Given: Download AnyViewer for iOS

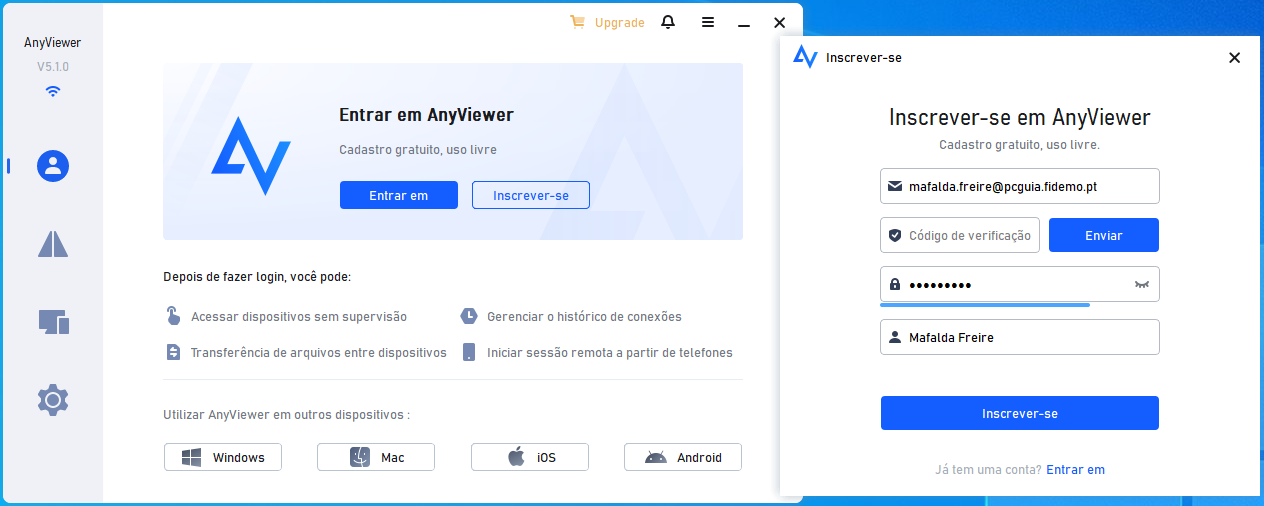Looking at the screenshot, I should 530,457.
